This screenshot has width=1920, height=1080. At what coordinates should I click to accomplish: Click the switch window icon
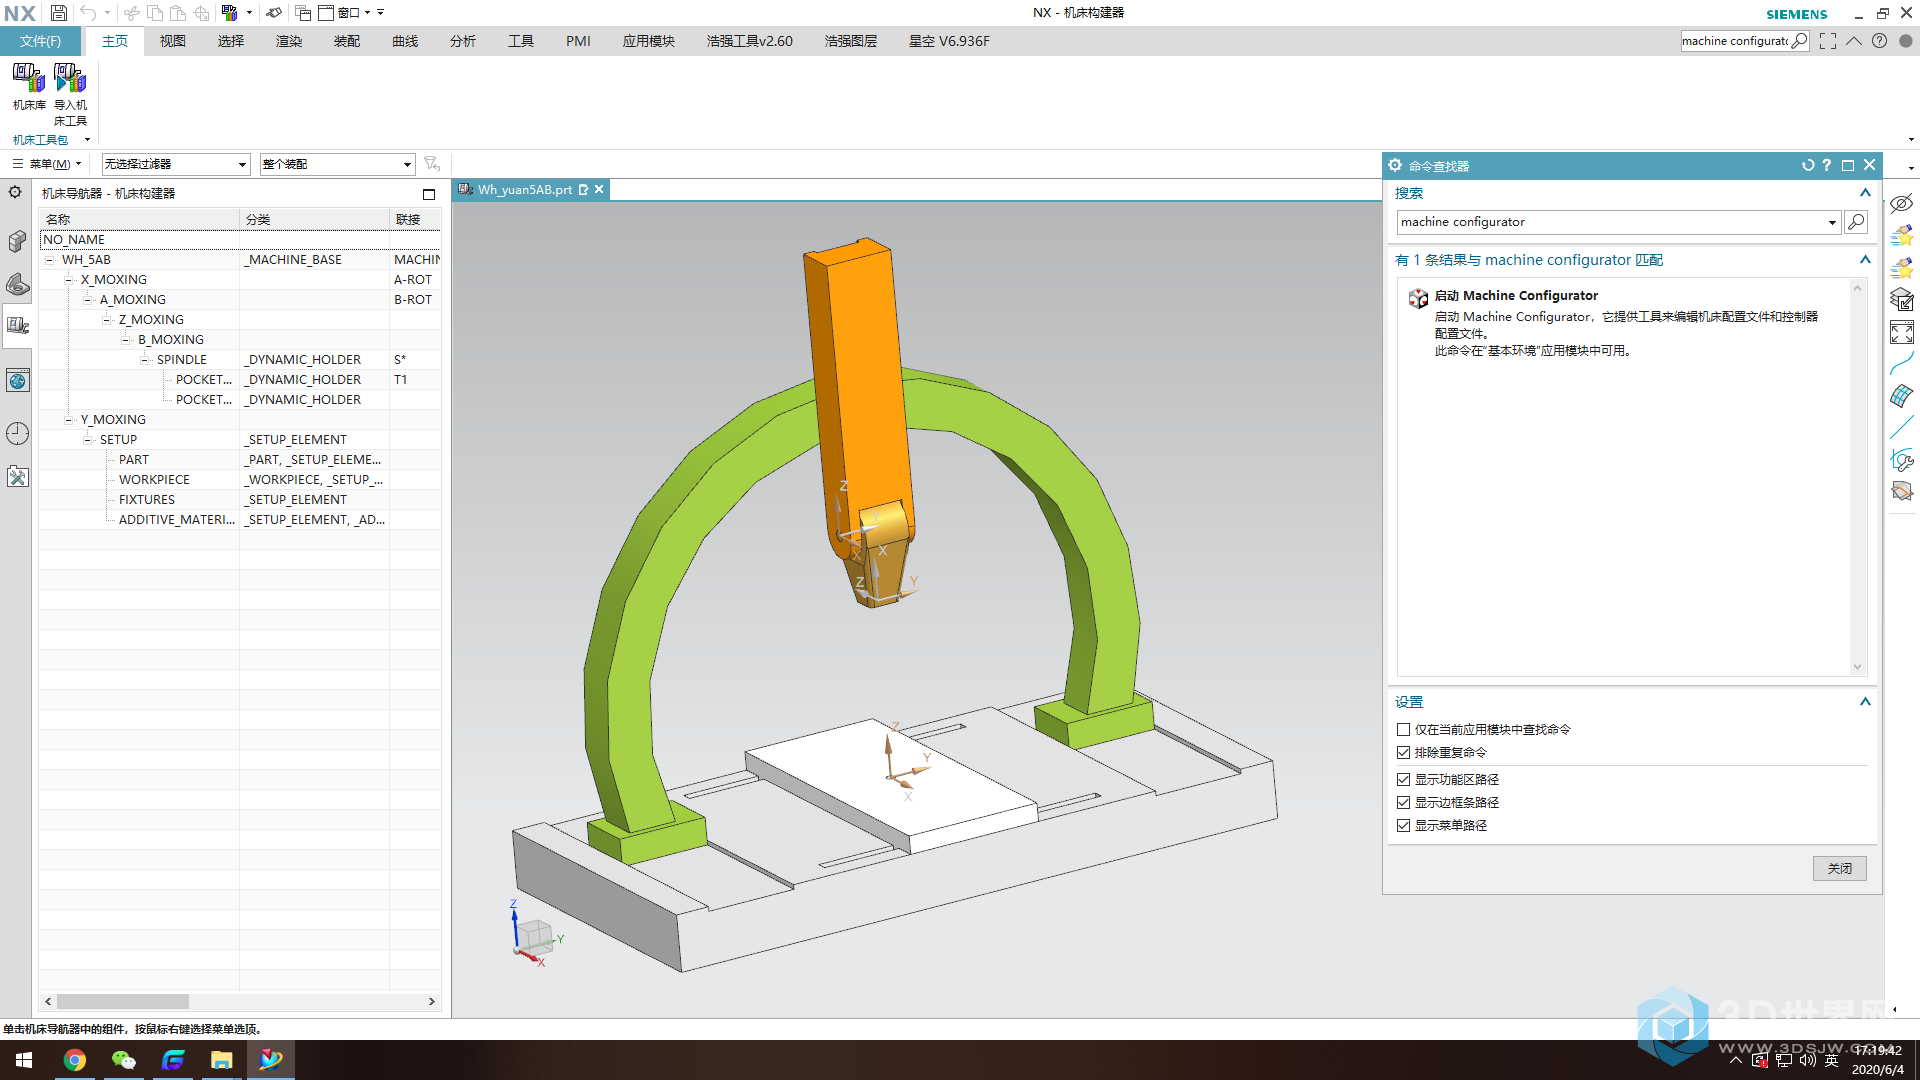(x=303, y=13)
